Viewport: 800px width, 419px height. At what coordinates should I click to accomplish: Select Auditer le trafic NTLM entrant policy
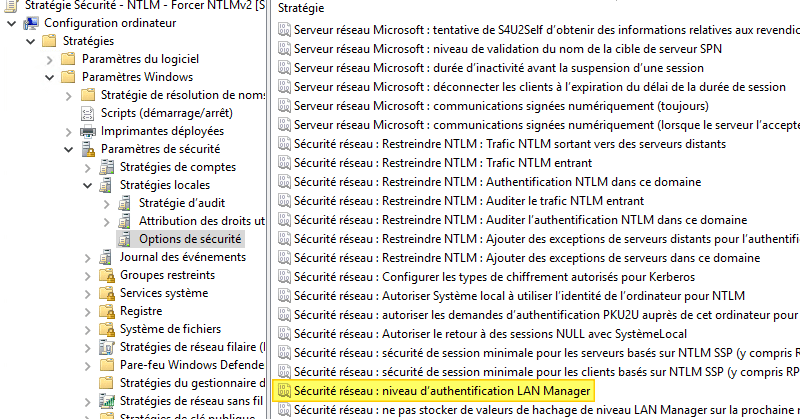click(x=469, y=201)
